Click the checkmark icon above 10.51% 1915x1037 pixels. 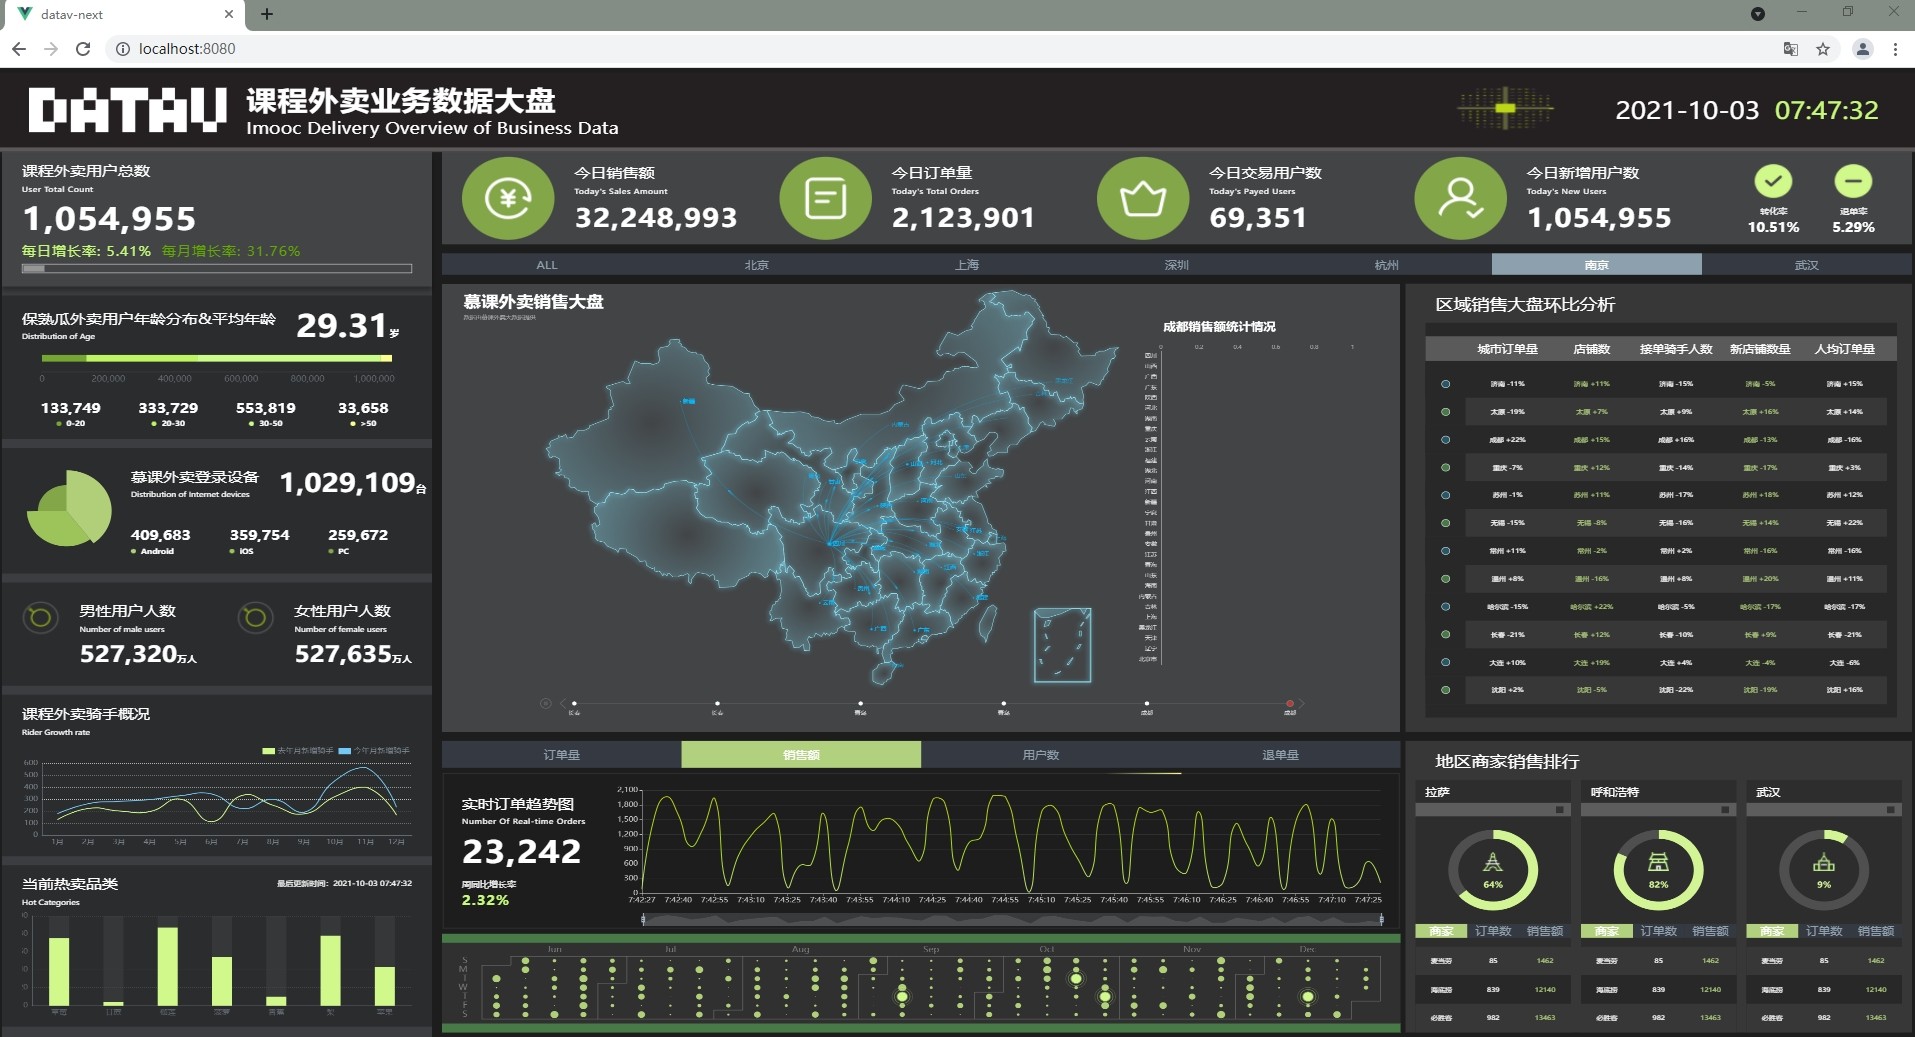tap(1773, 181)
